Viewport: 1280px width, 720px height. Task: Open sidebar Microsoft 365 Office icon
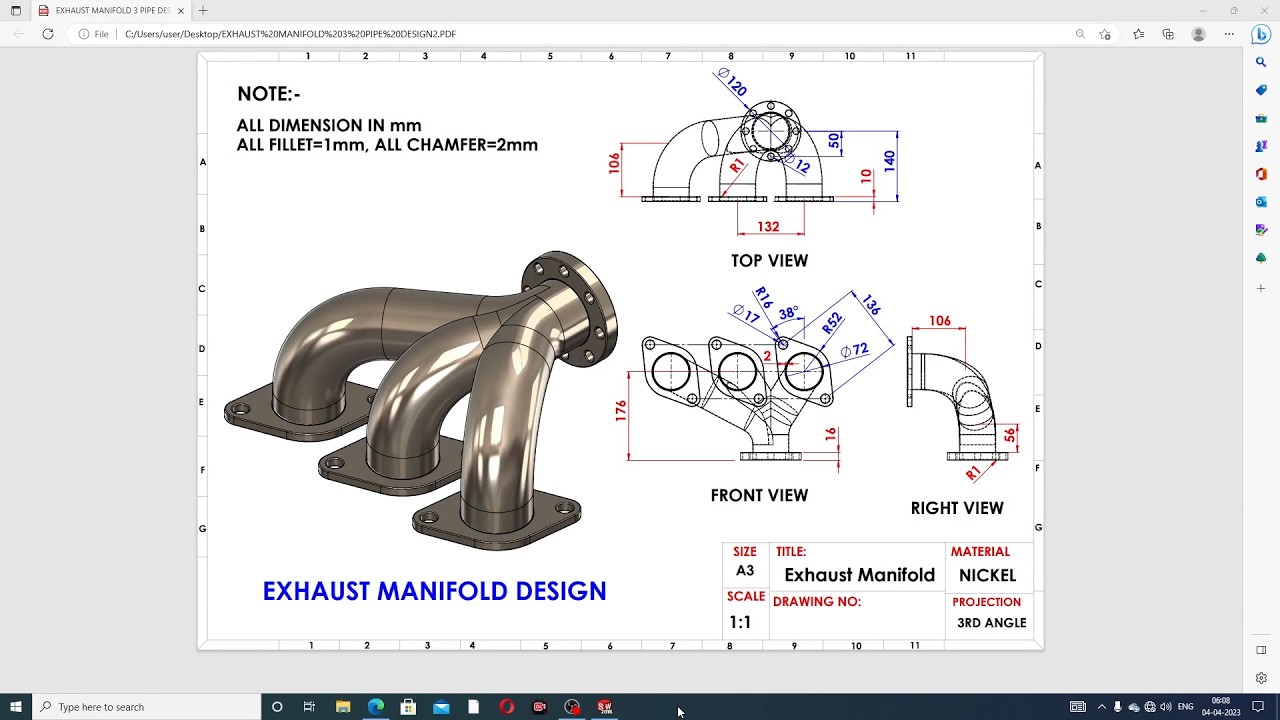coord(1261,174)
